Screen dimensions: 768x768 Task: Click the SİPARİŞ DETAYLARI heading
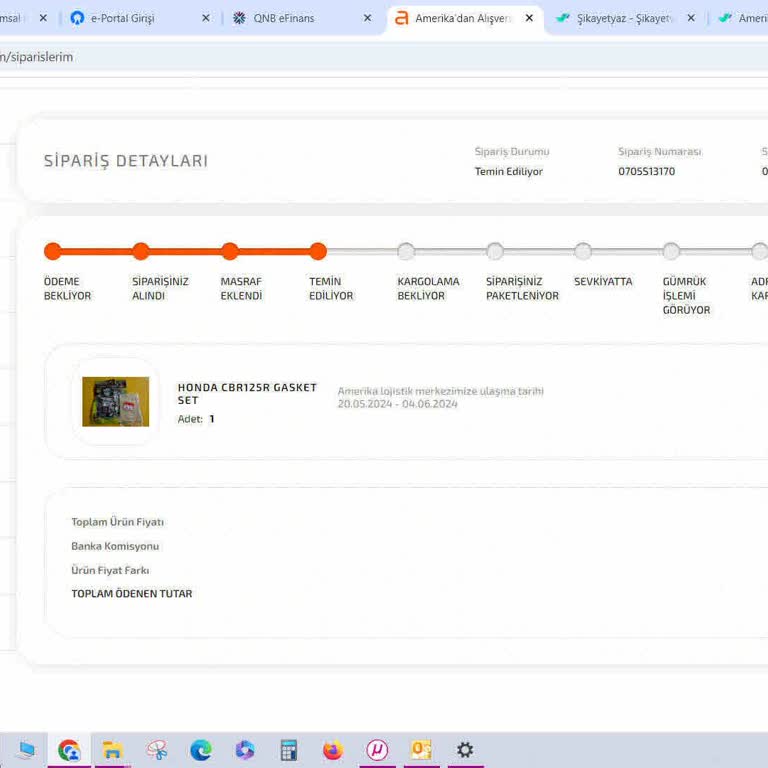tap(126, 161)
